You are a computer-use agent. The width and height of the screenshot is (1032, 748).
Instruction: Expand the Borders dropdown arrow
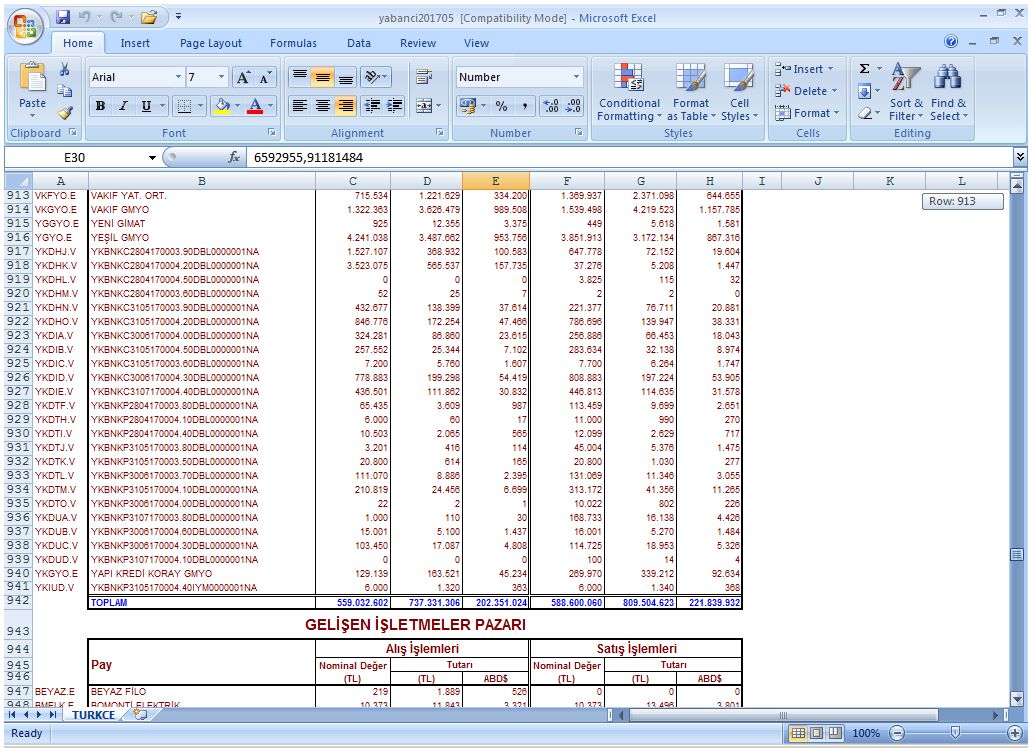pos(201,106)
